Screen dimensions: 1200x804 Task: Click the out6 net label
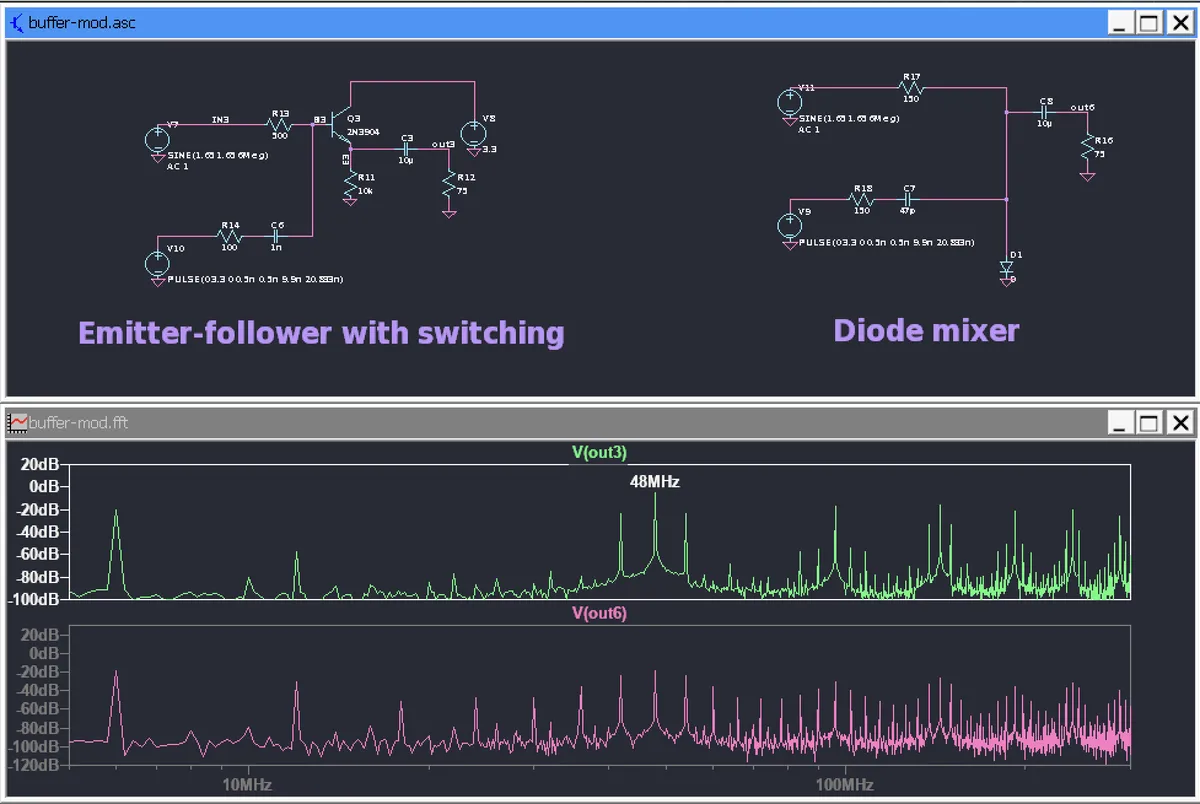click(1082, 107)
